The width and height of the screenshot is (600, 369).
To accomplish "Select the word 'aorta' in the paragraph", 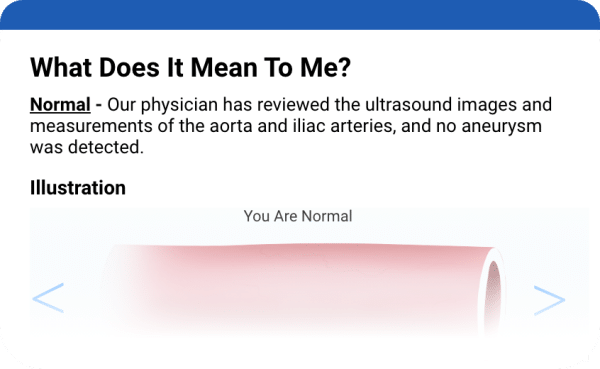I will tap(231, 126).
